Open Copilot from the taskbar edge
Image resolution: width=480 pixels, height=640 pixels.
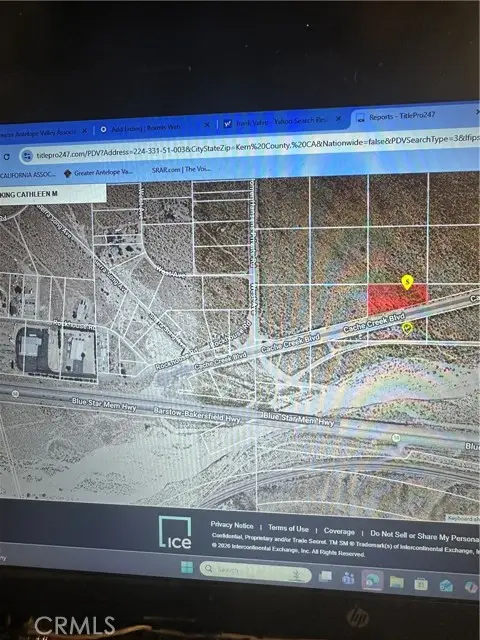(471, 587)
